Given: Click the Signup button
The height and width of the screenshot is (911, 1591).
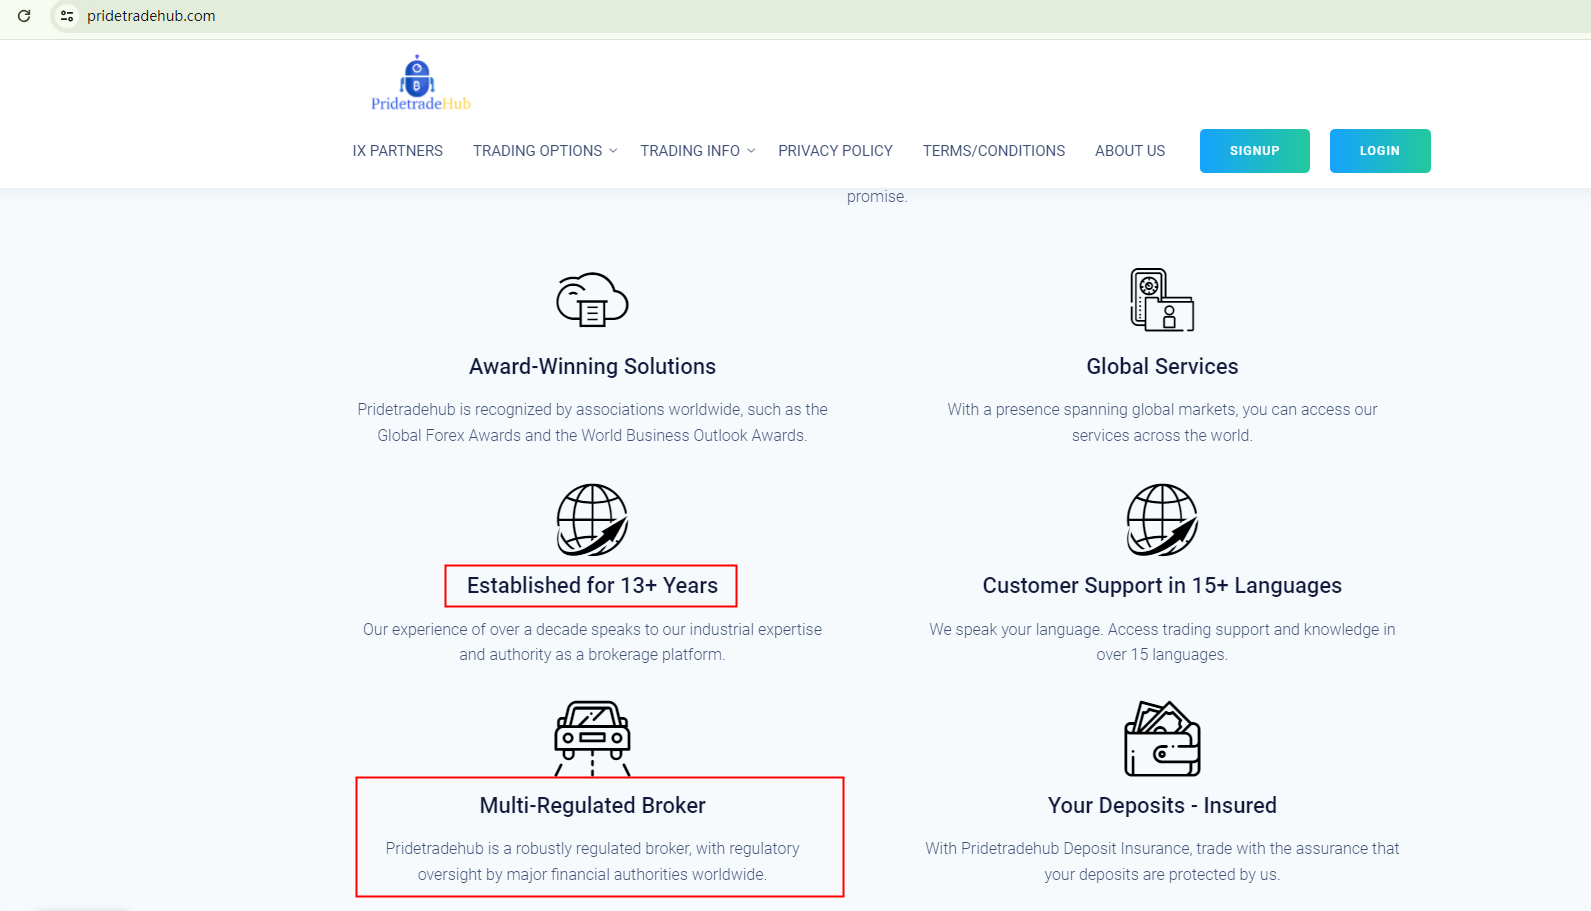Looking at the screenshot, I should 1254,151.
